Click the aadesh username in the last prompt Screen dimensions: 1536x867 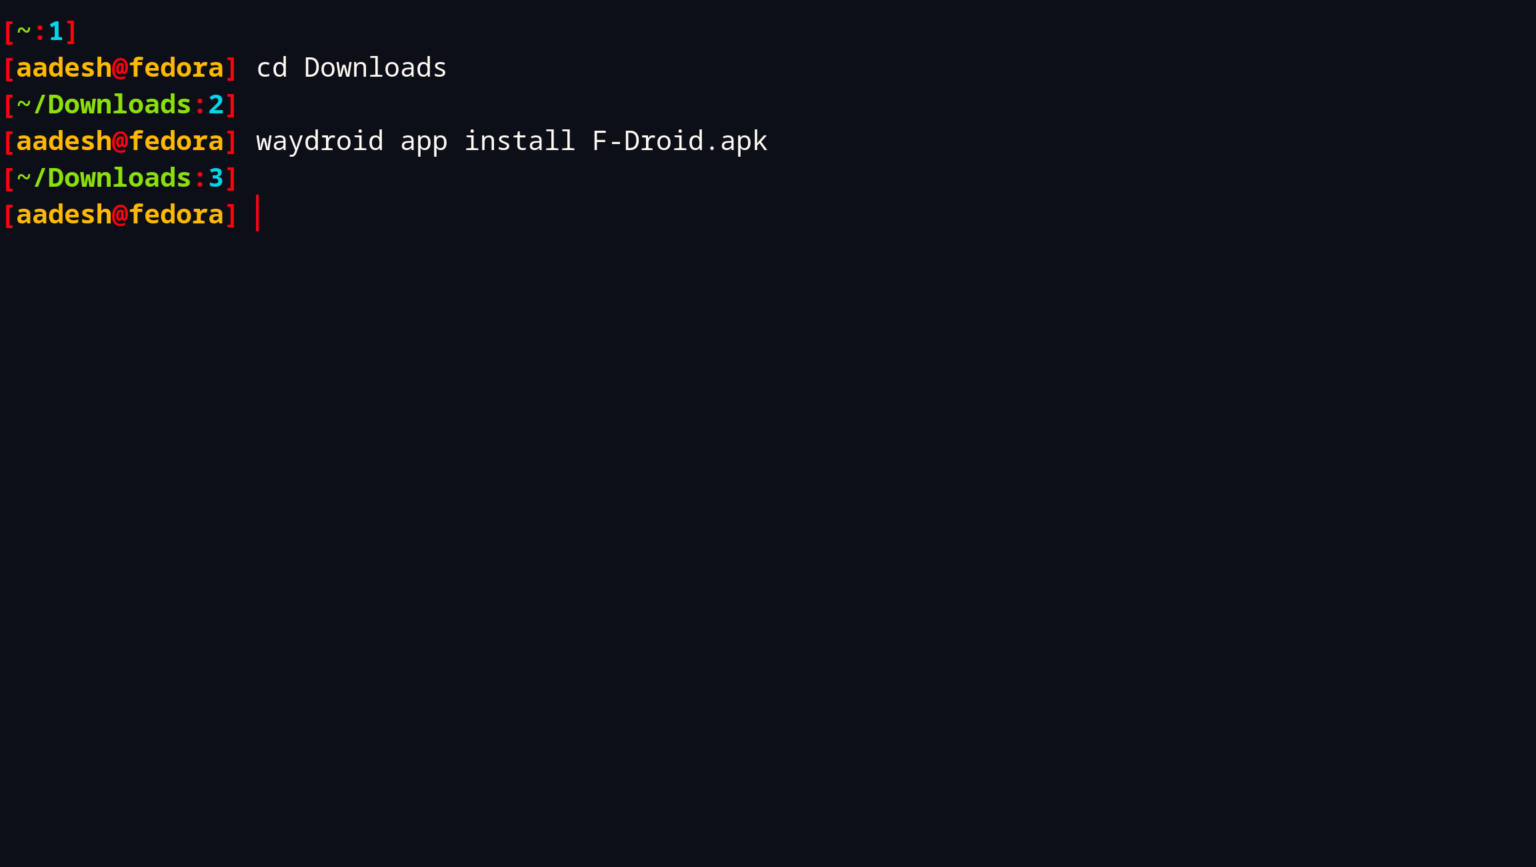coord(62,214)
